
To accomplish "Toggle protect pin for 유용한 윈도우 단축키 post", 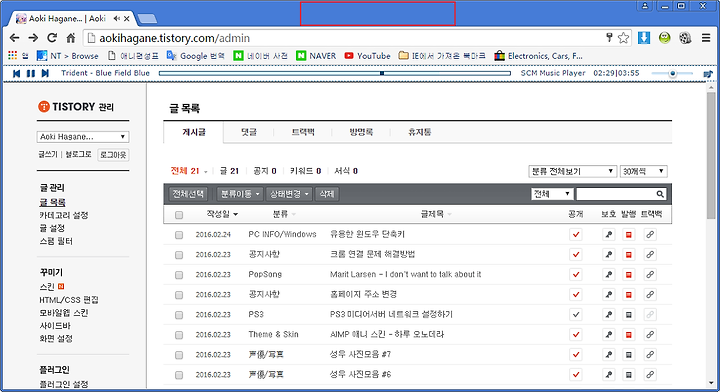I will pos(608,235).
